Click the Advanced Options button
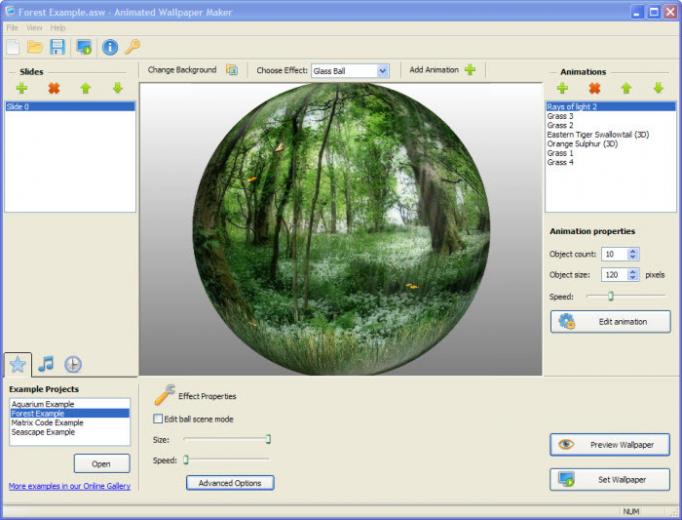682x520 pixels. (230, 483)
